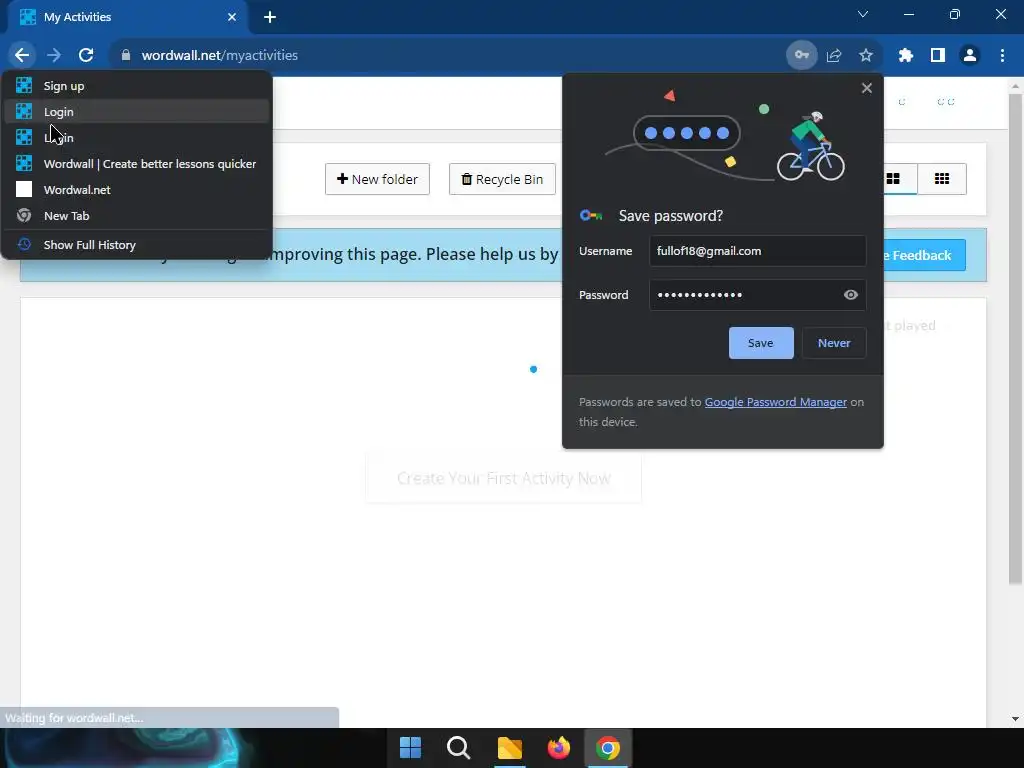Click the page vertical scrollbar
The height and width of the screenshot is (768, 1024).
1015,340
